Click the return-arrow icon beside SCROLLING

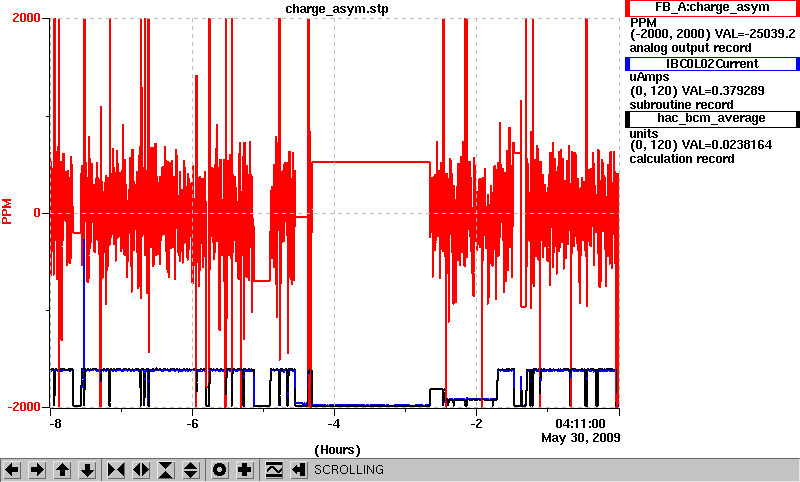[x=298, y=469]
